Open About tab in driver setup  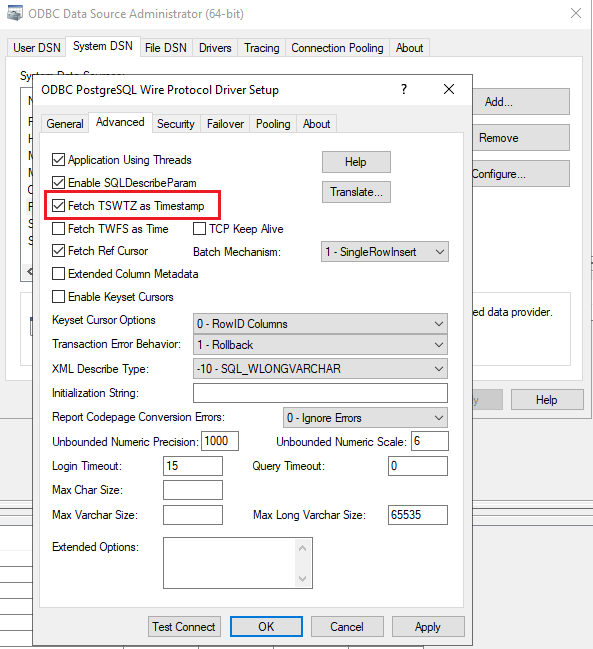317,124
